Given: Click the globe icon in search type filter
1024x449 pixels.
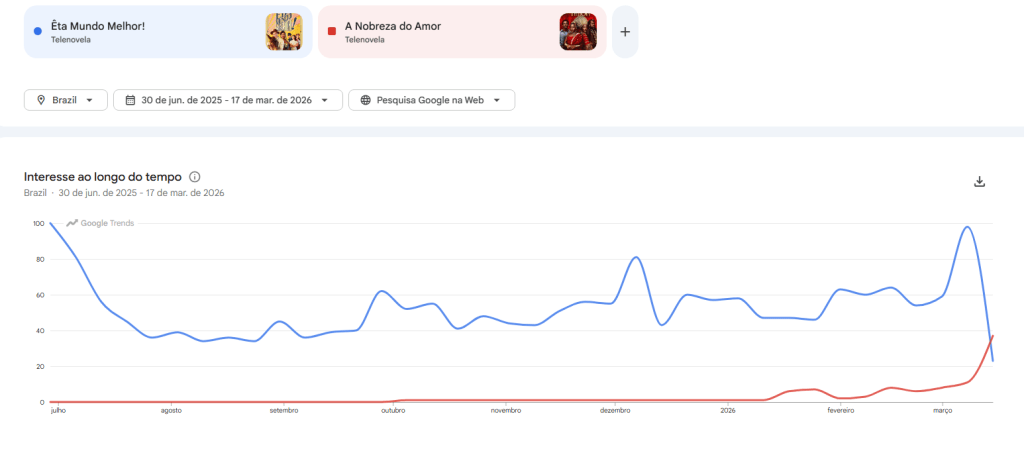Looking at the screenshot, I should [x=365, y=100].
